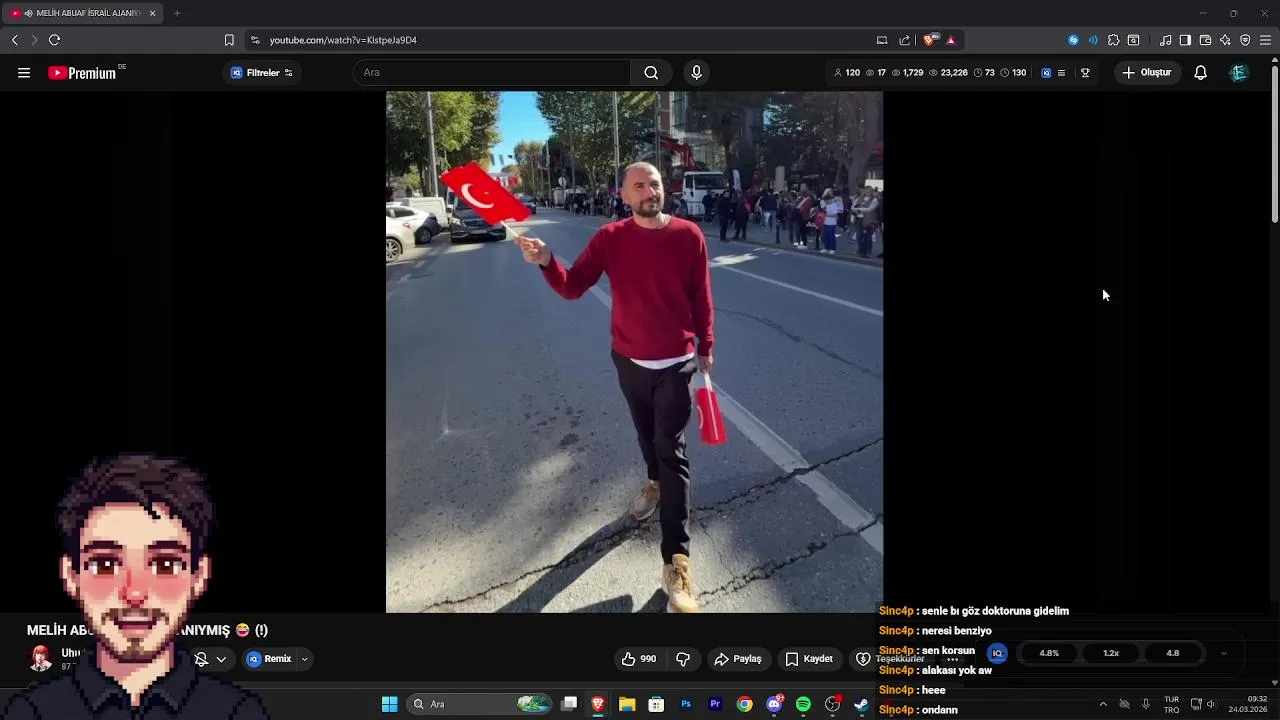Open the YouTube guide hamburger menu

(x=24, y=72)
